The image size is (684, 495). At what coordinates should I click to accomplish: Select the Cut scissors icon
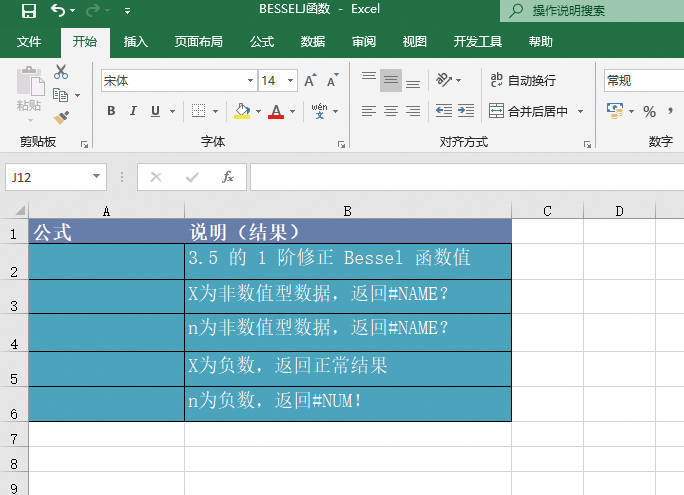tap(61, 72)
